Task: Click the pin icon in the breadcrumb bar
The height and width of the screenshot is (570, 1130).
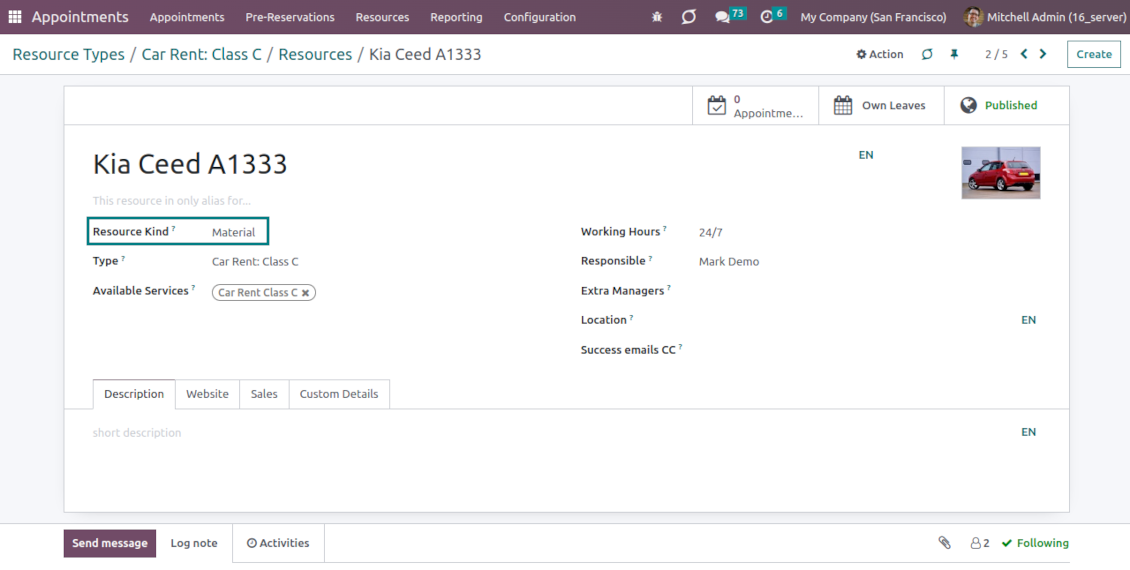Action: (x=954, y=54)
